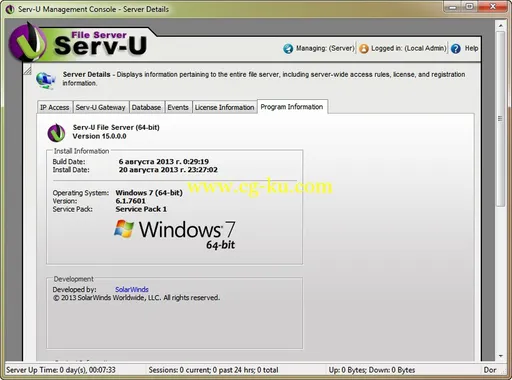512x380 pixels.
Task: Click the Windows 7 (64-bit) OS value
Action: pos(149,193)
